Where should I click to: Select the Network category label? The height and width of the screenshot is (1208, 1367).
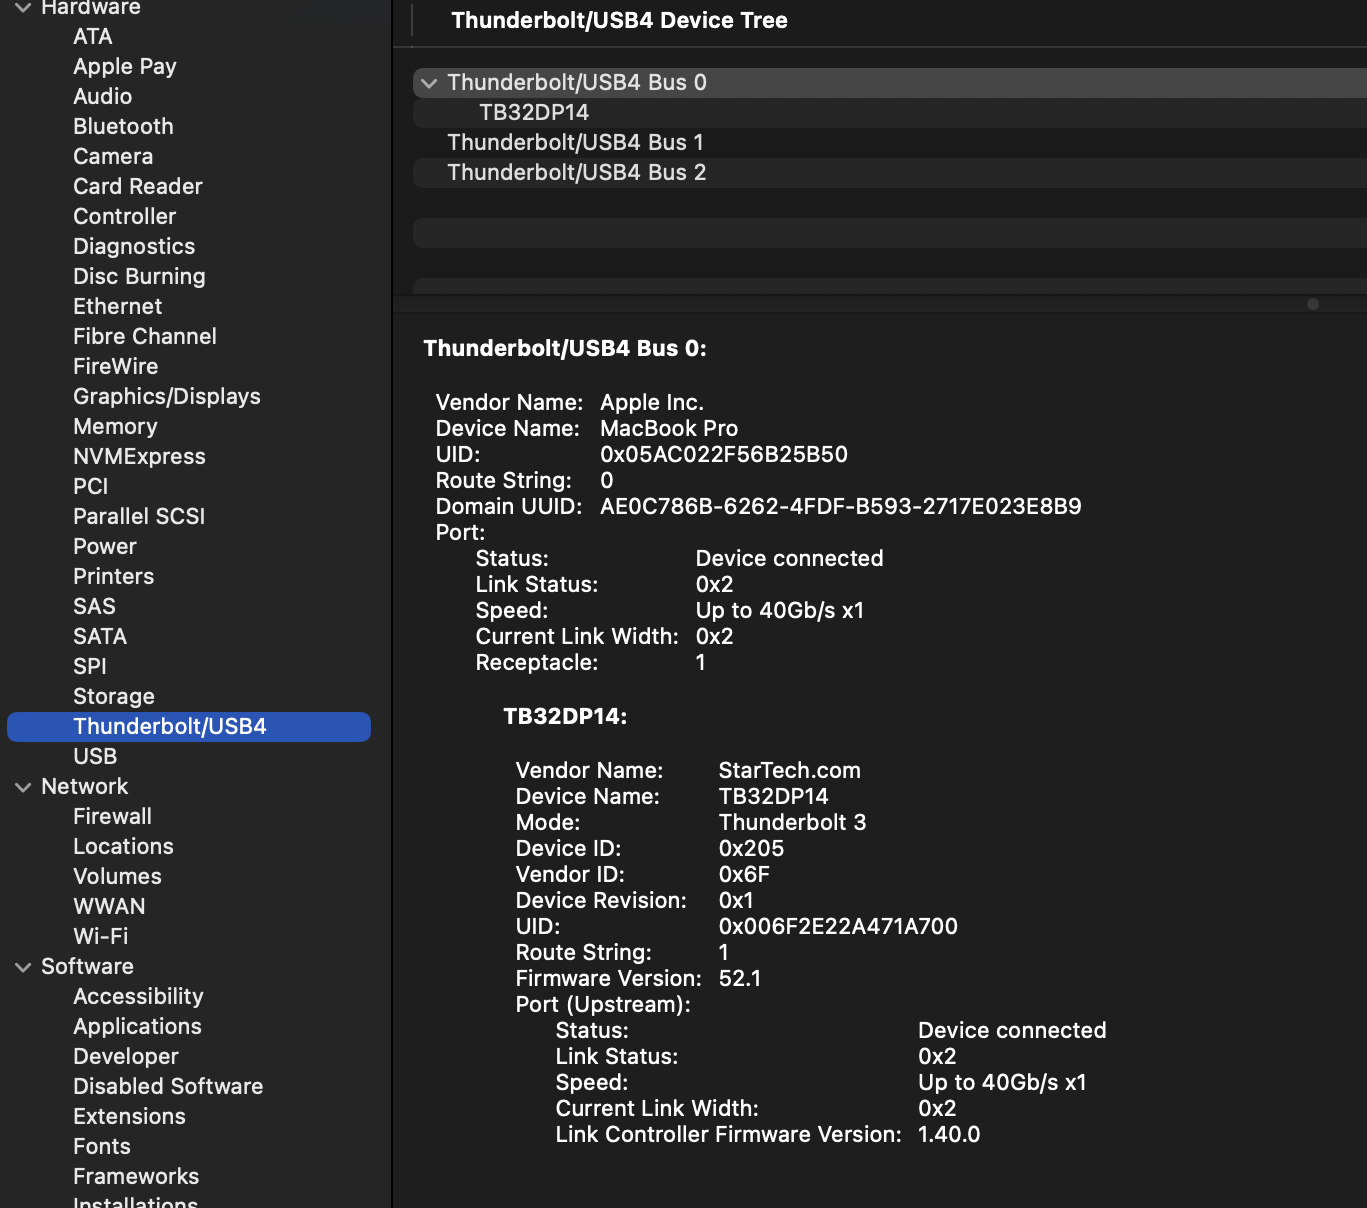pos(85,787)
